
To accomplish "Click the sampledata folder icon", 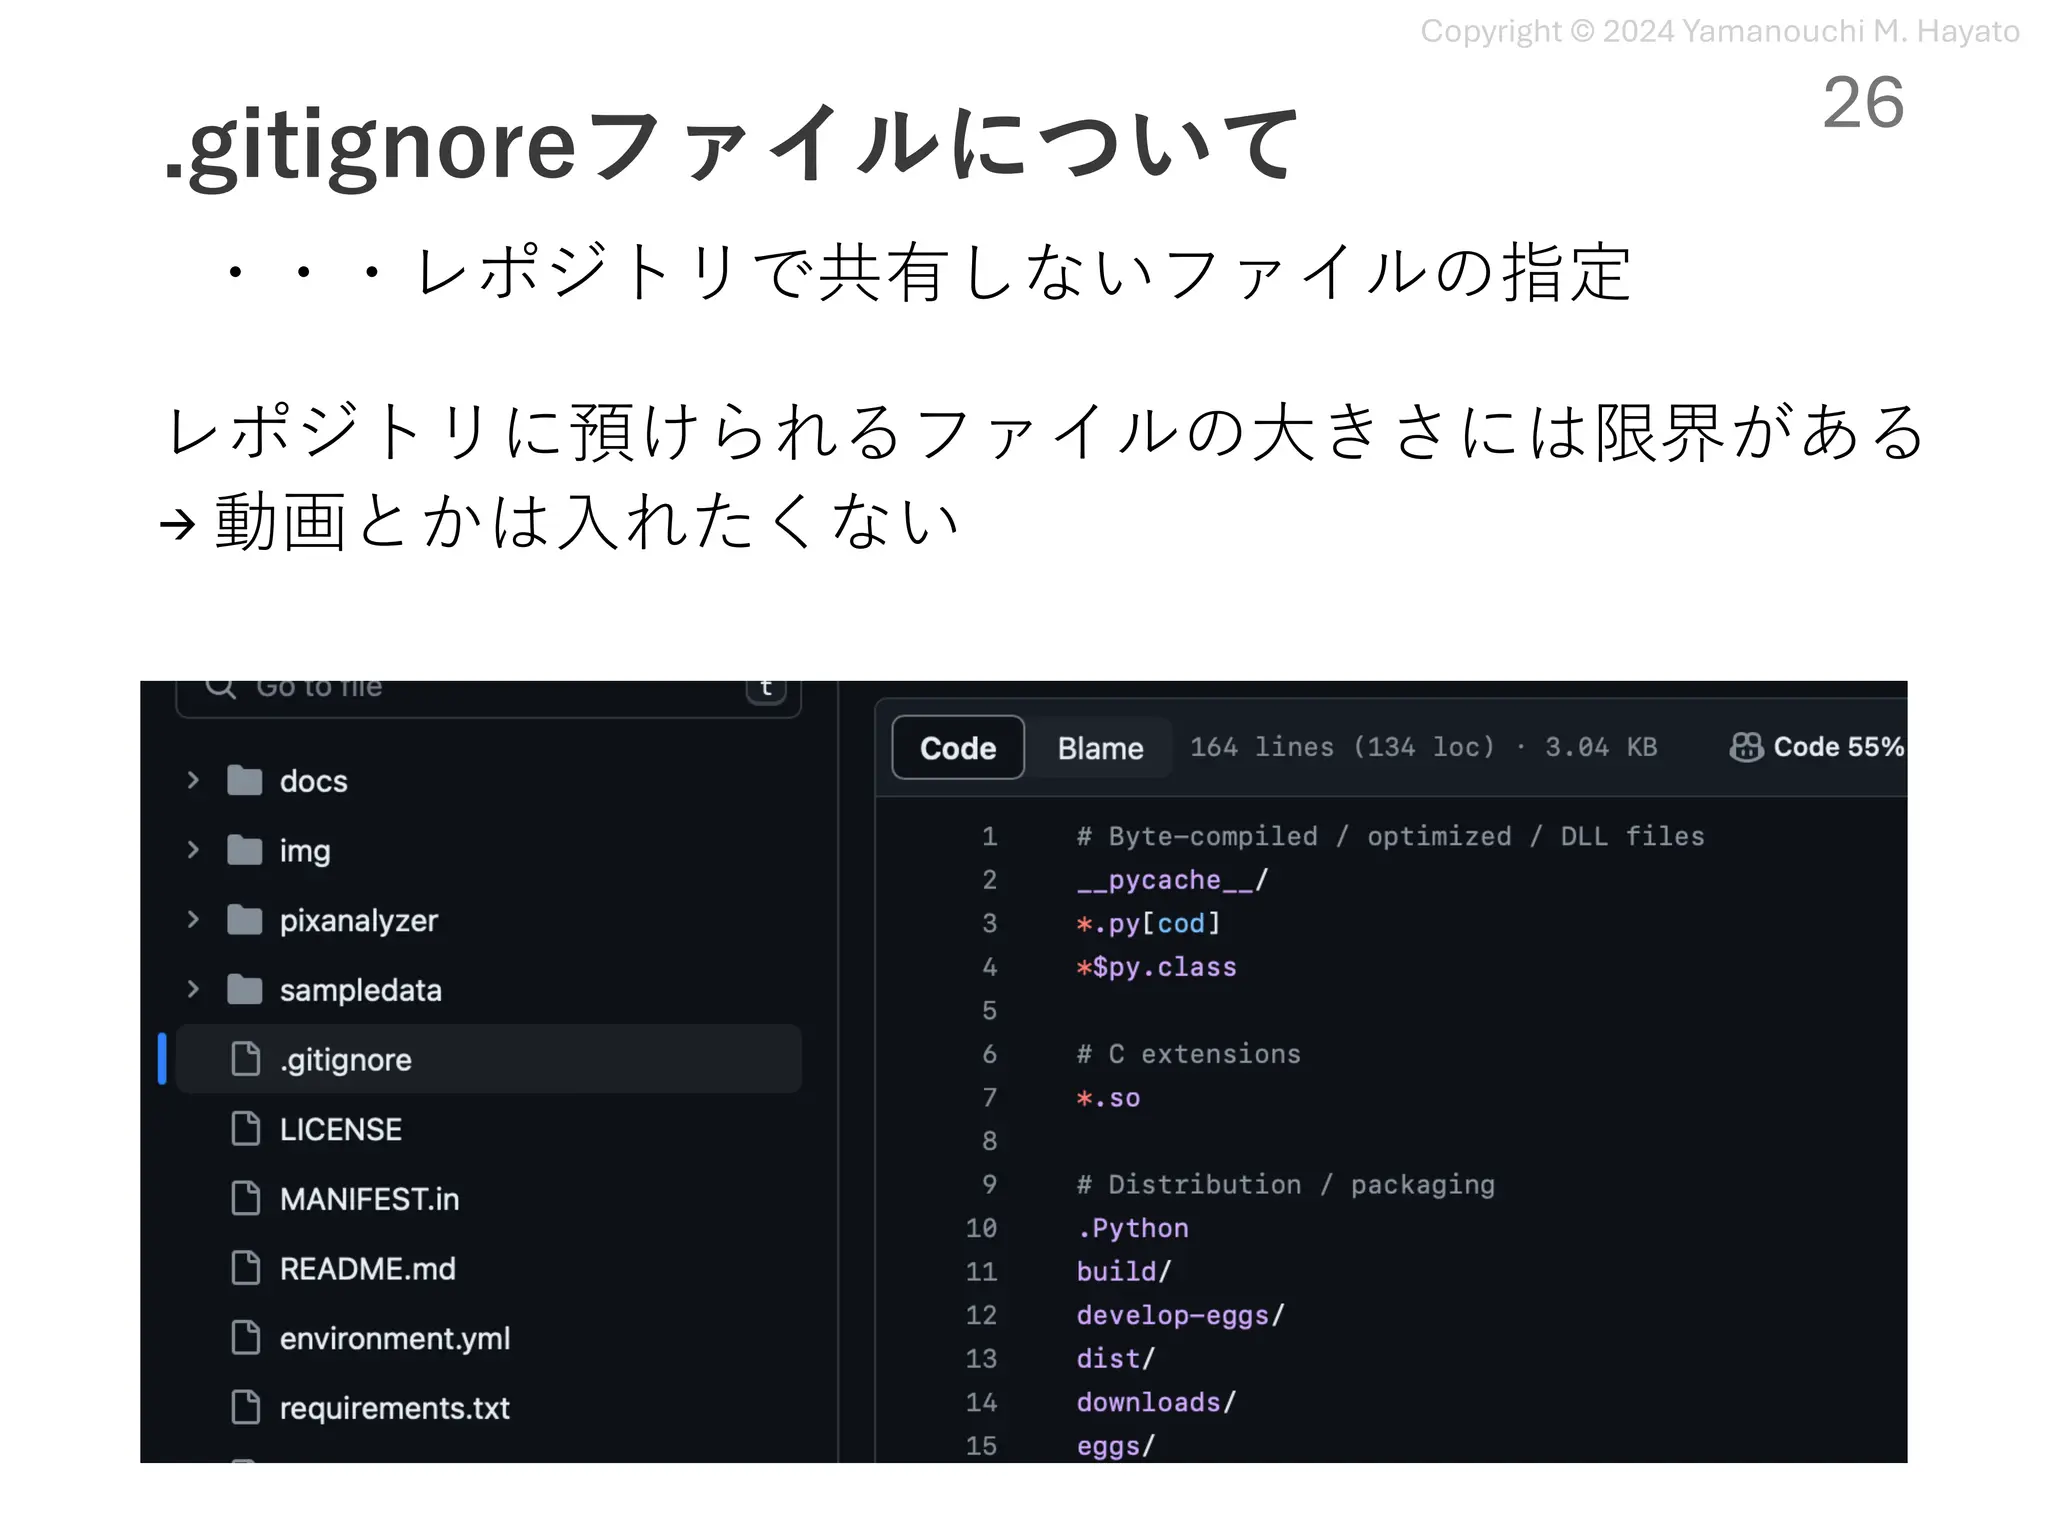I will tap(245, 990).
